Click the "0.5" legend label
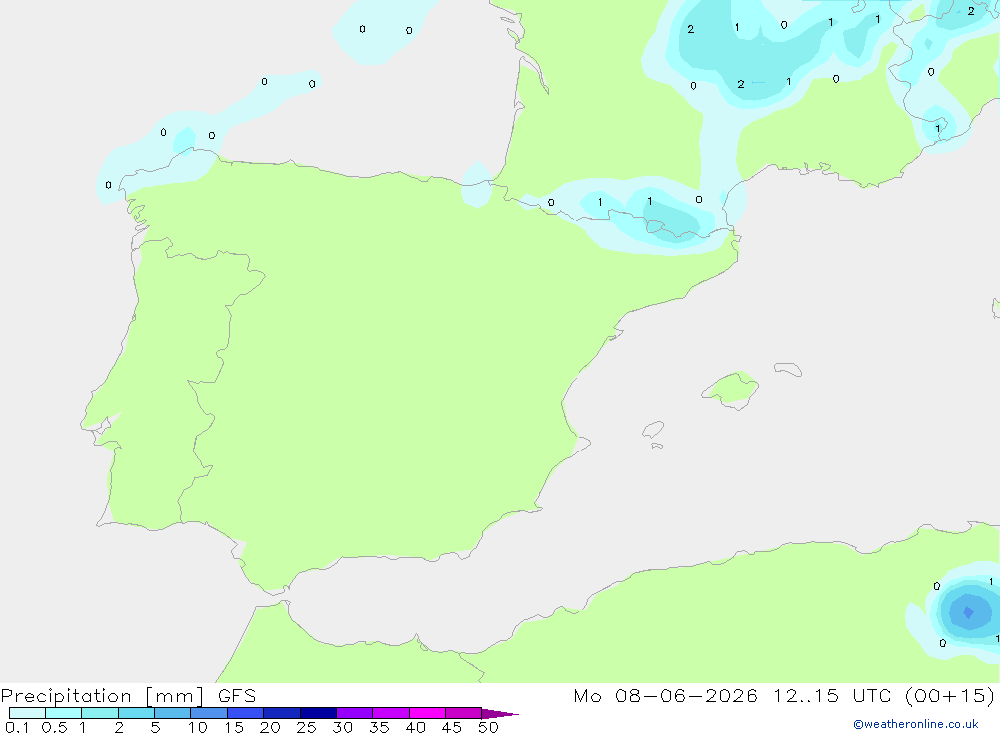This screenshot has width=1000, height=733. (x=54, y=727)
